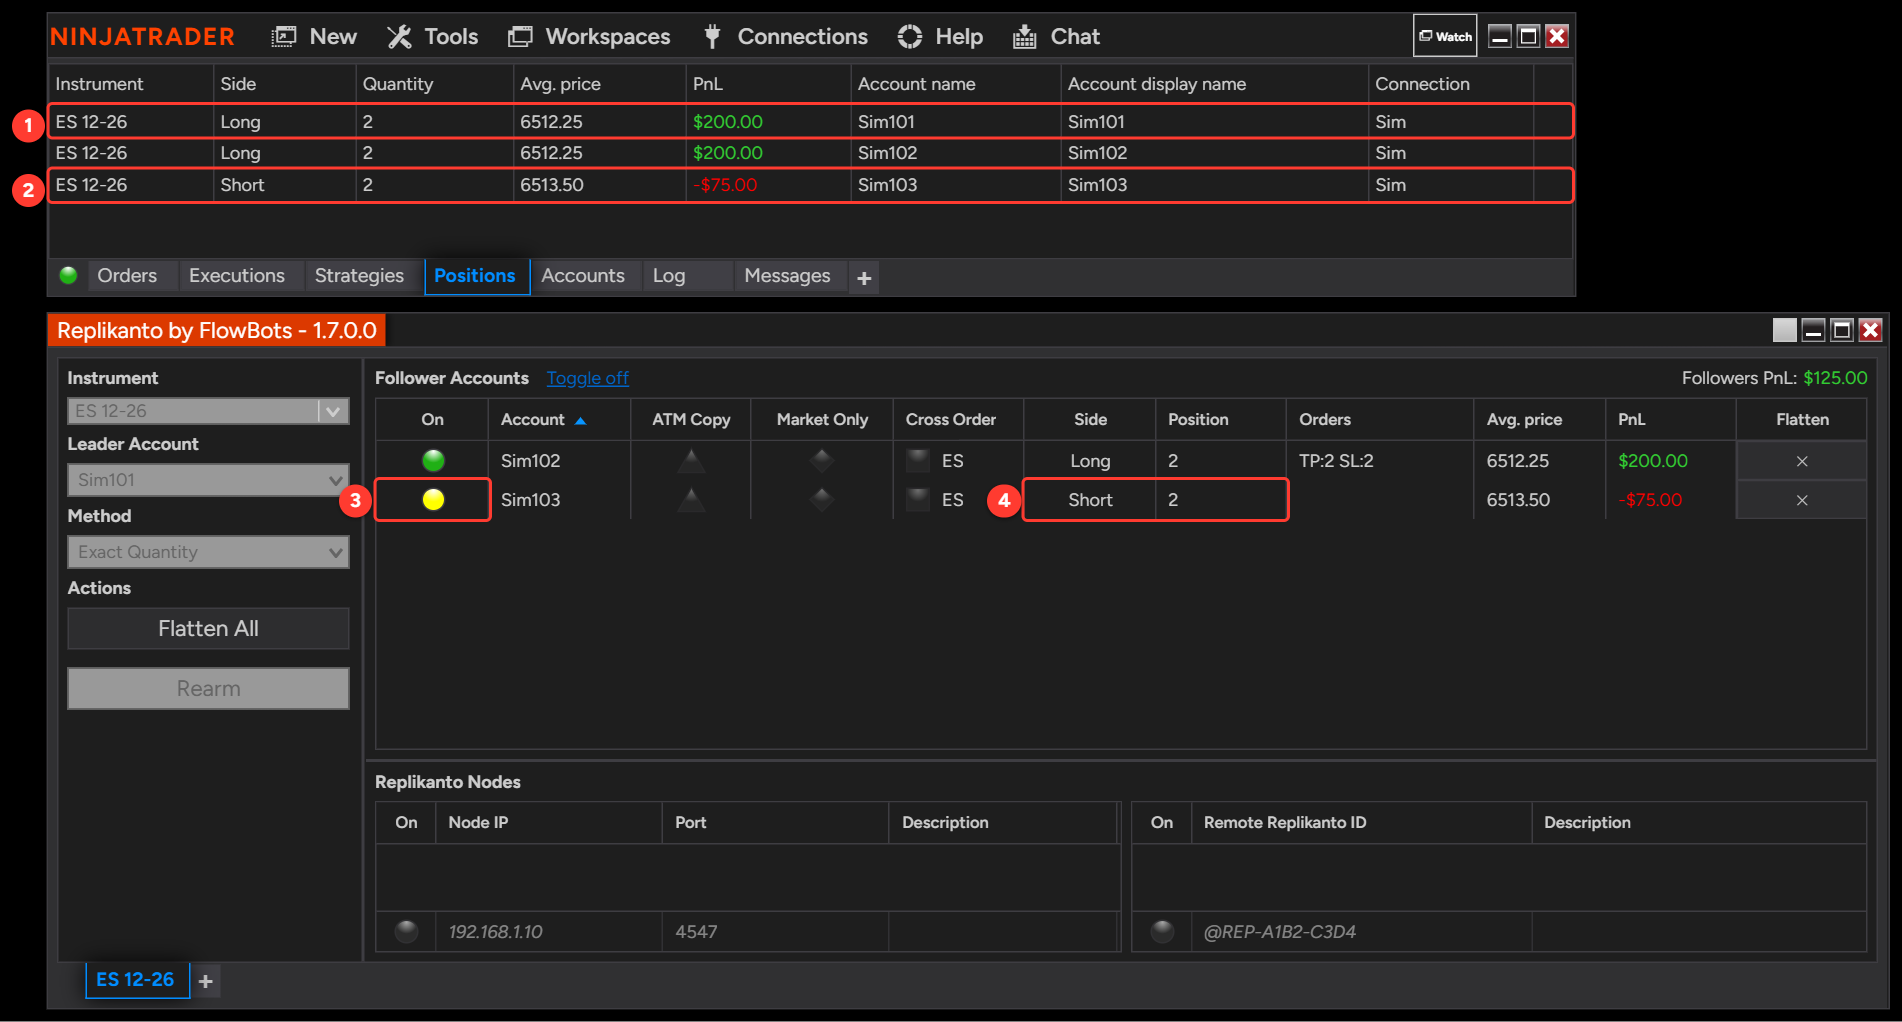This screenshot has width=1902, height=1022.
Task: Click the gray square button in Replikanto title bar
Action: tap(1784, 330)
